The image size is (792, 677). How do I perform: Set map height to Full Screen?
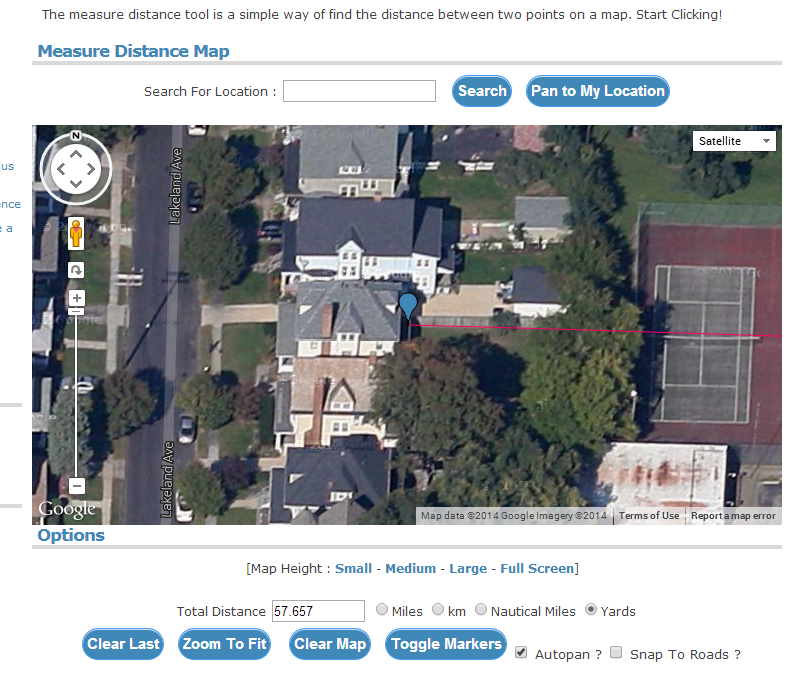pyautogui.click(x=537, y=568)
